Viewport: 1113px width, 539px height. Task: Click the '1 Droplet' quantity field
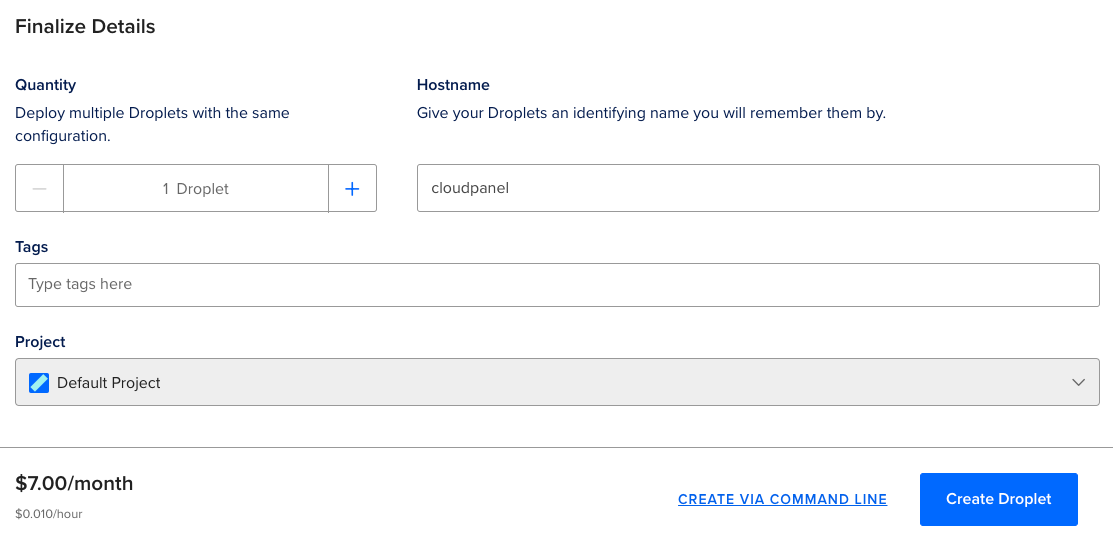196,189
